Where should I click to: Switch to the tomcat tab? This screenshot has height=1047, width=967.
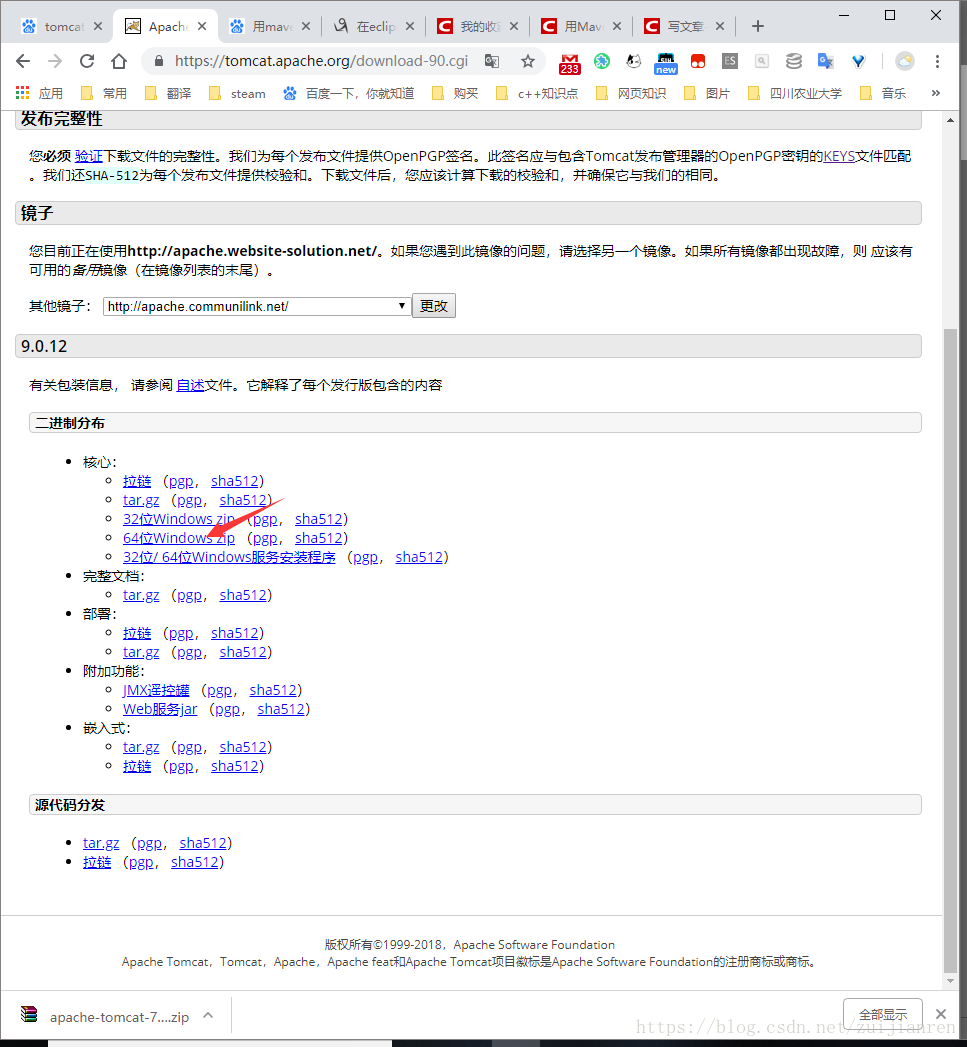tap(55, 26)
